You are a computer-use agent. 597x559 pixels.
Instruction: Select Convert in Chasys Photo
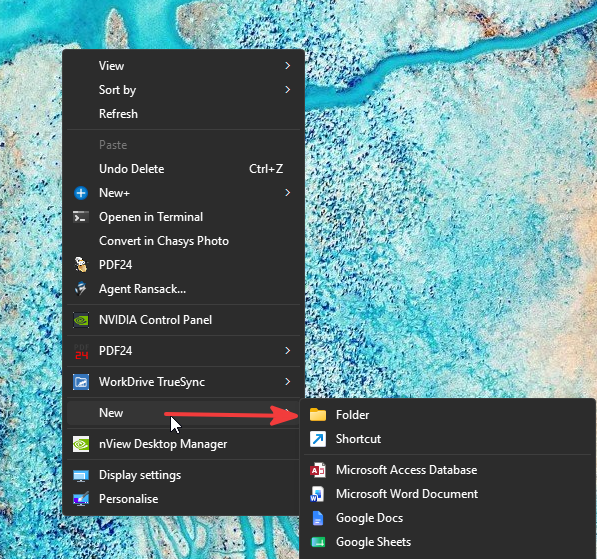tap(184, 241)
